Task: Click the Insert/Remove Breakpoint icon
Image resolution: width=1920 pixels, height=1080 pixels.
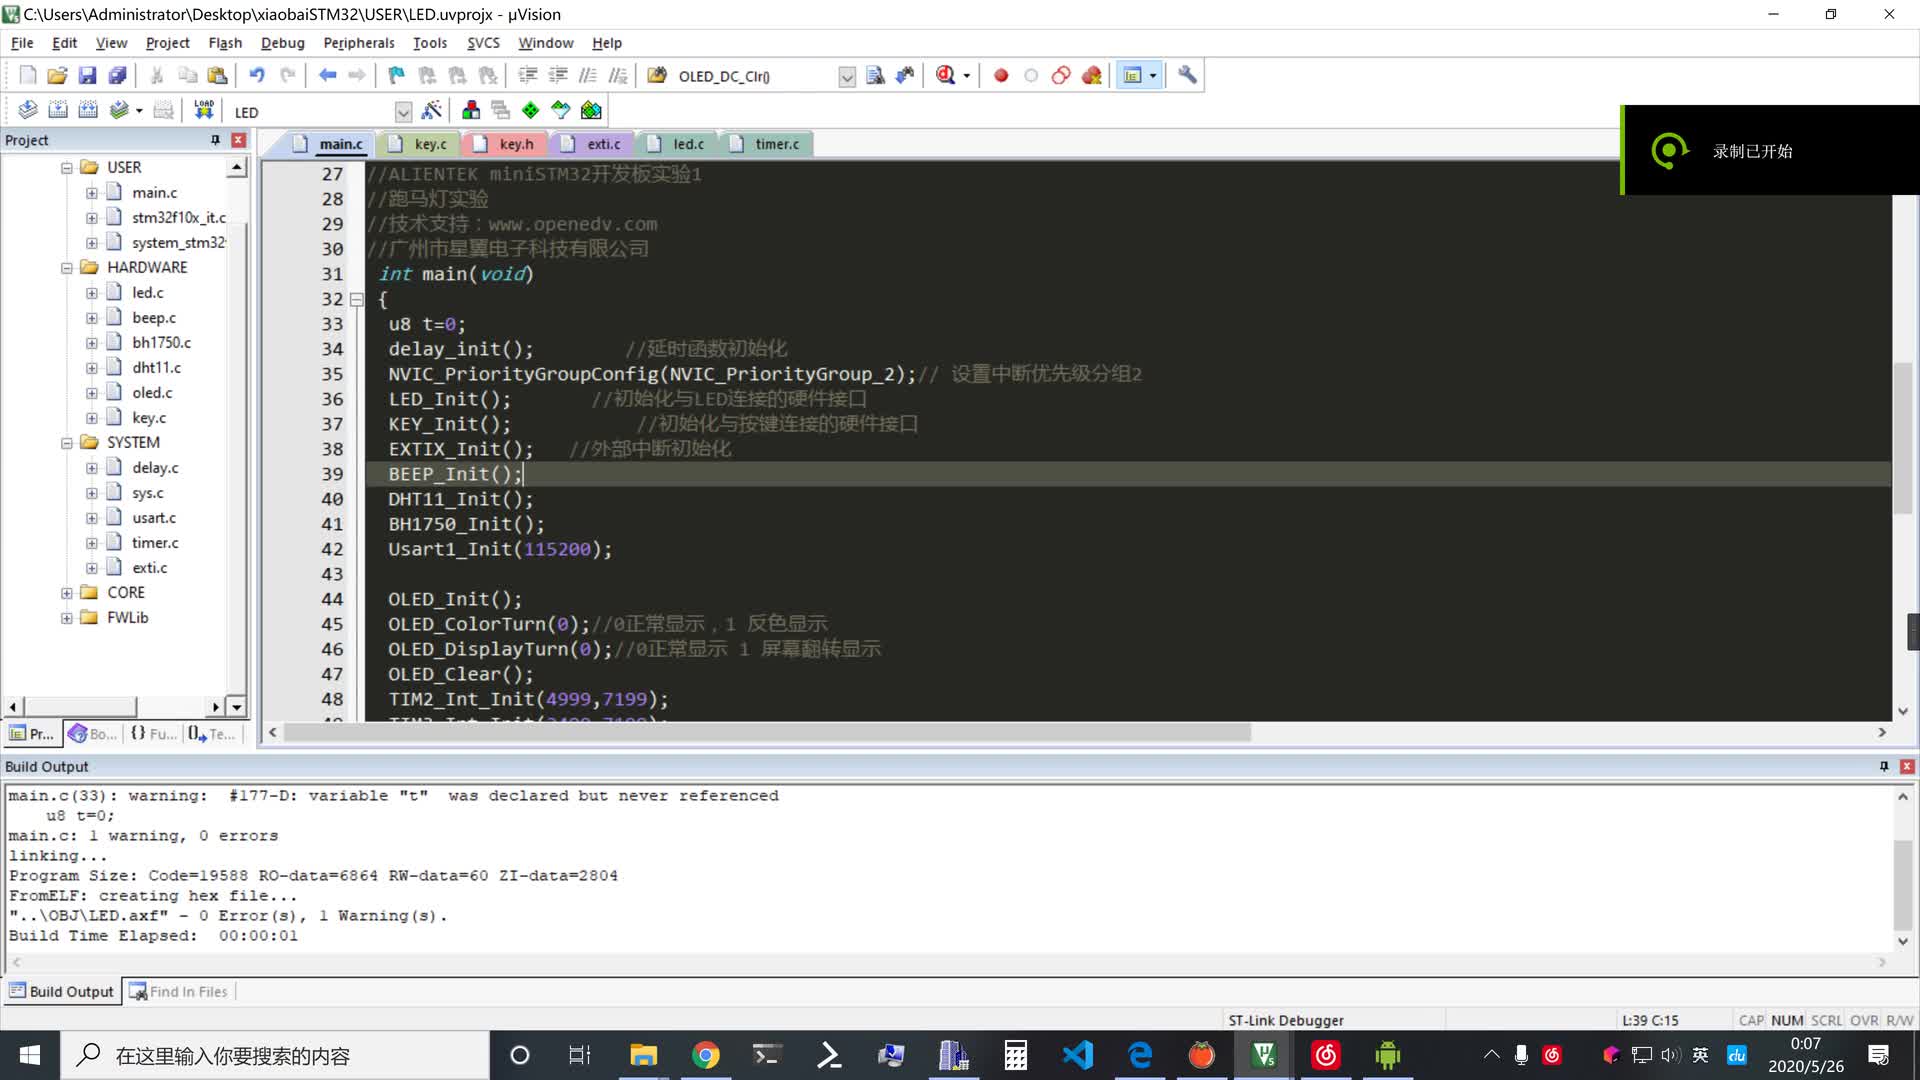Action: pos(1004,75)
